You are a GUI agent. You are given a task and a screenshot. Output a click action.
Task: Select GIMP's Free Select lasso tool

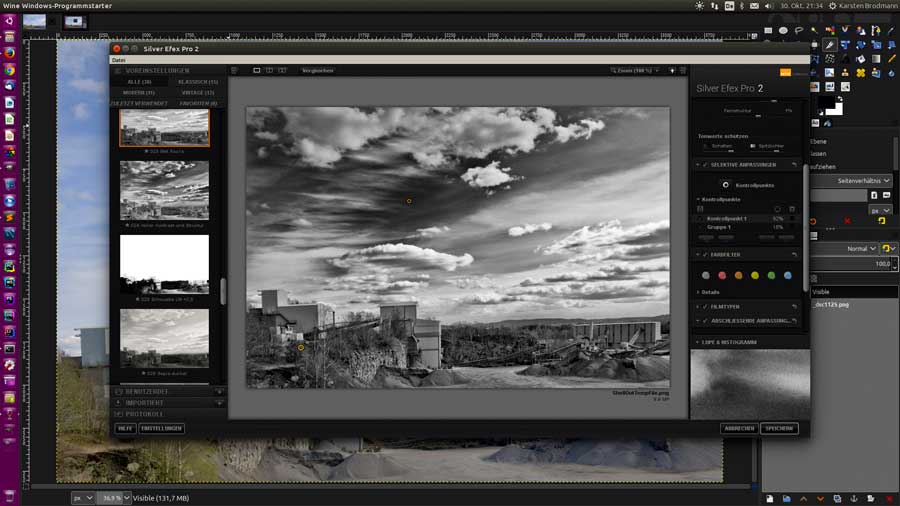[x=798, y=30]
